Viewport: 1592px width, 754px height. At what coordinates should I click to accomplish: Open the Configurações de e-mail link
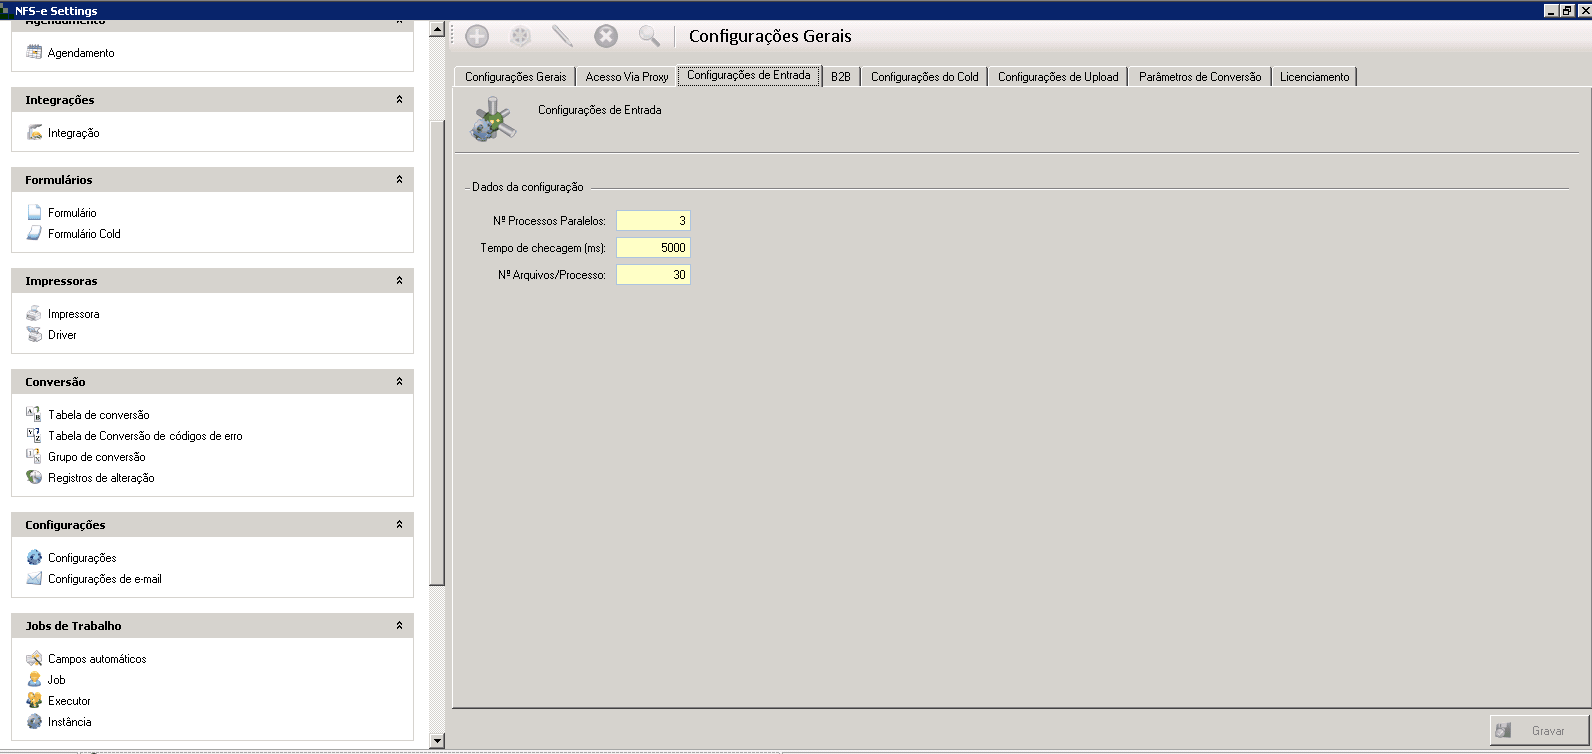[x=105, y=579]
